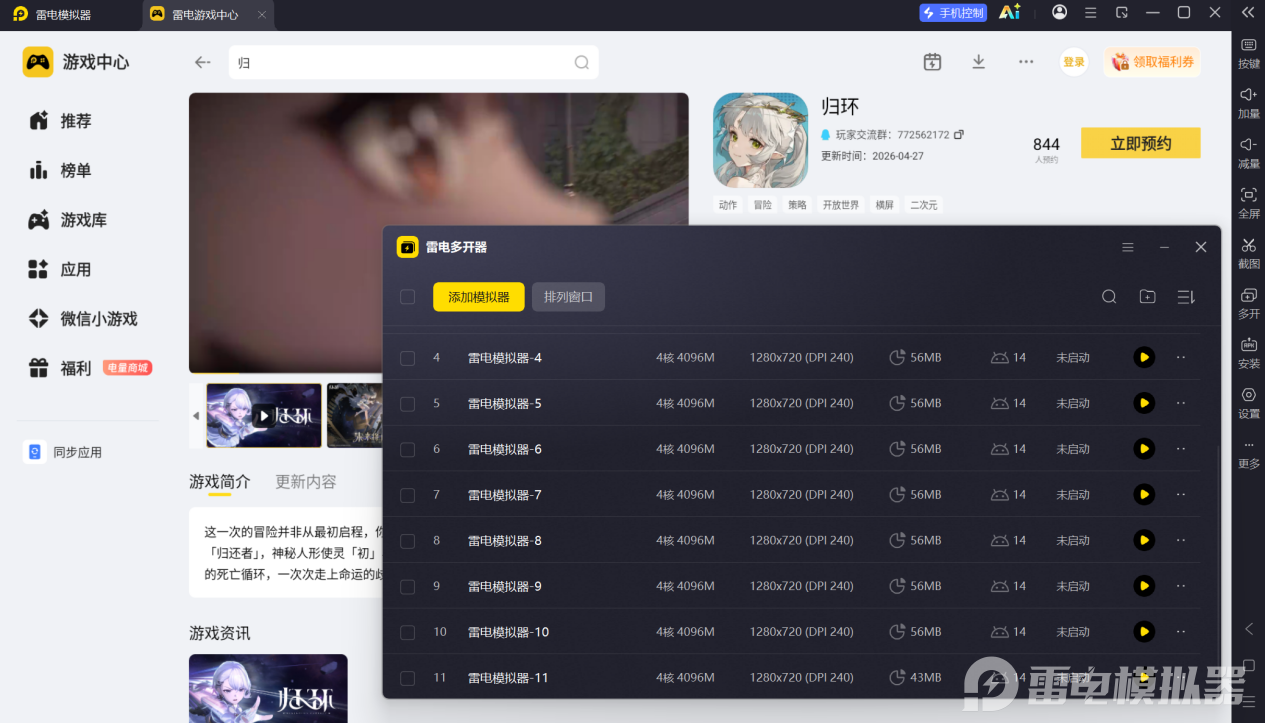Screen dimensions: 1265x723
Task: Click the game search input field
Action: pyautogui.click(x=413, y=62)
